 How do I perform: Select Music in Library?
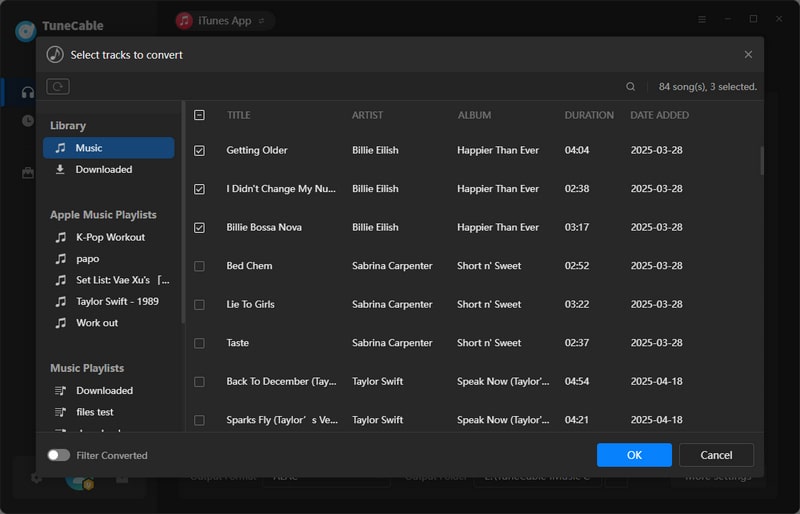109,148
